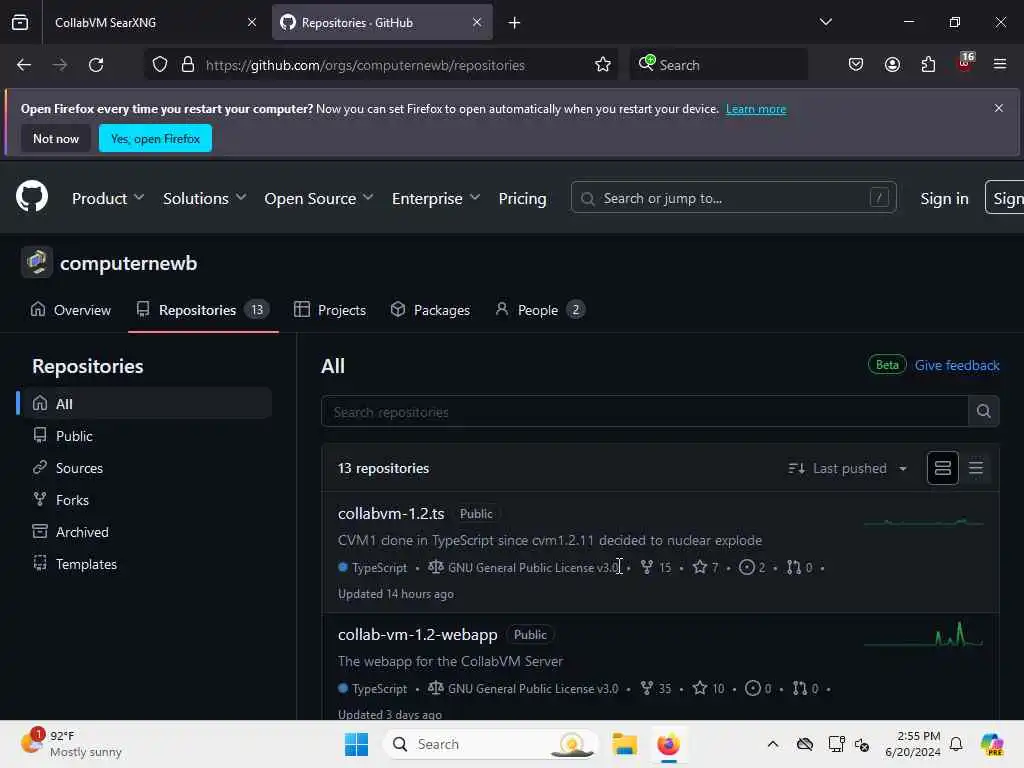Dismiss the Firefox startup notification bar

[x=999, y=108]
